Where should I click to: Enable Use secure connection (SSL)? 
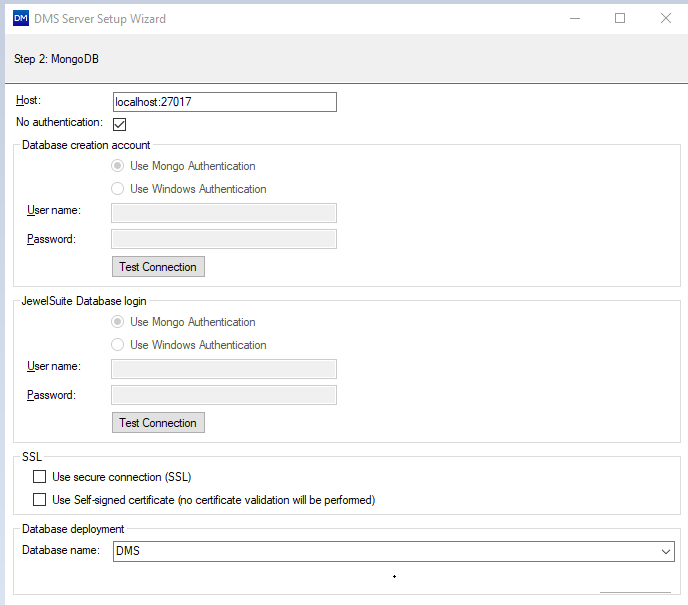point(40,477)
